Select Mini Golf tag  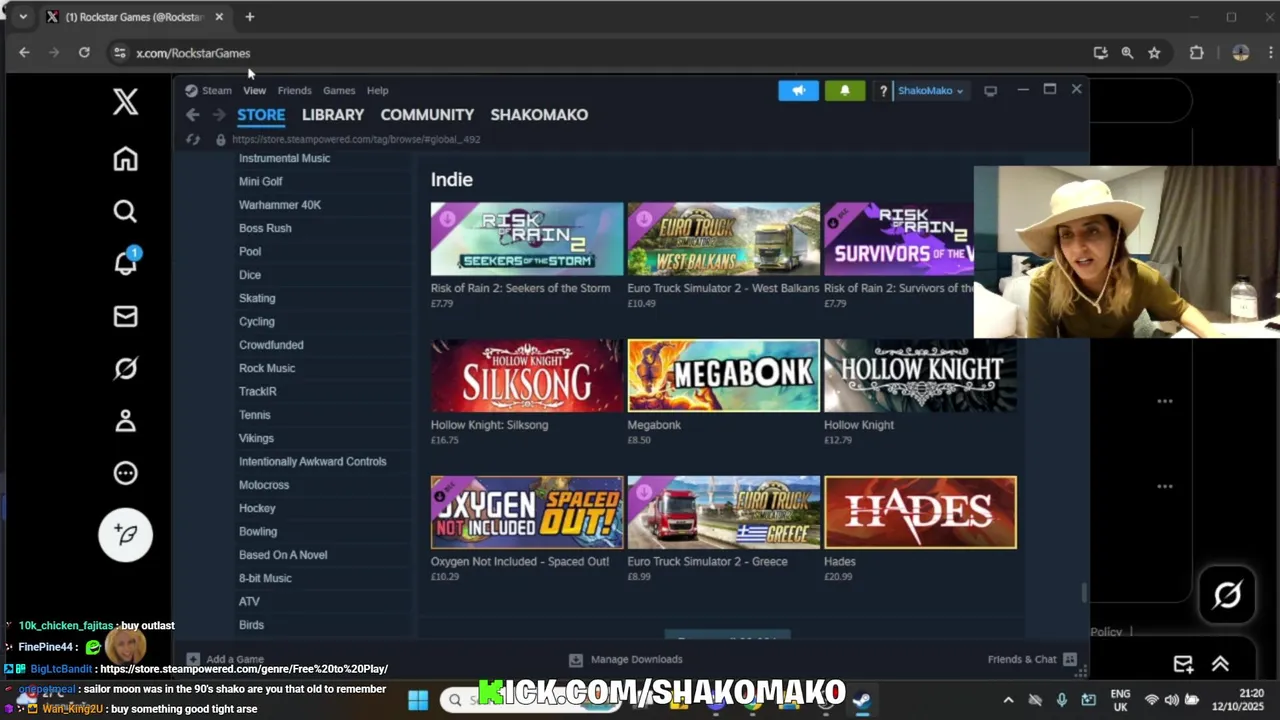261,182
